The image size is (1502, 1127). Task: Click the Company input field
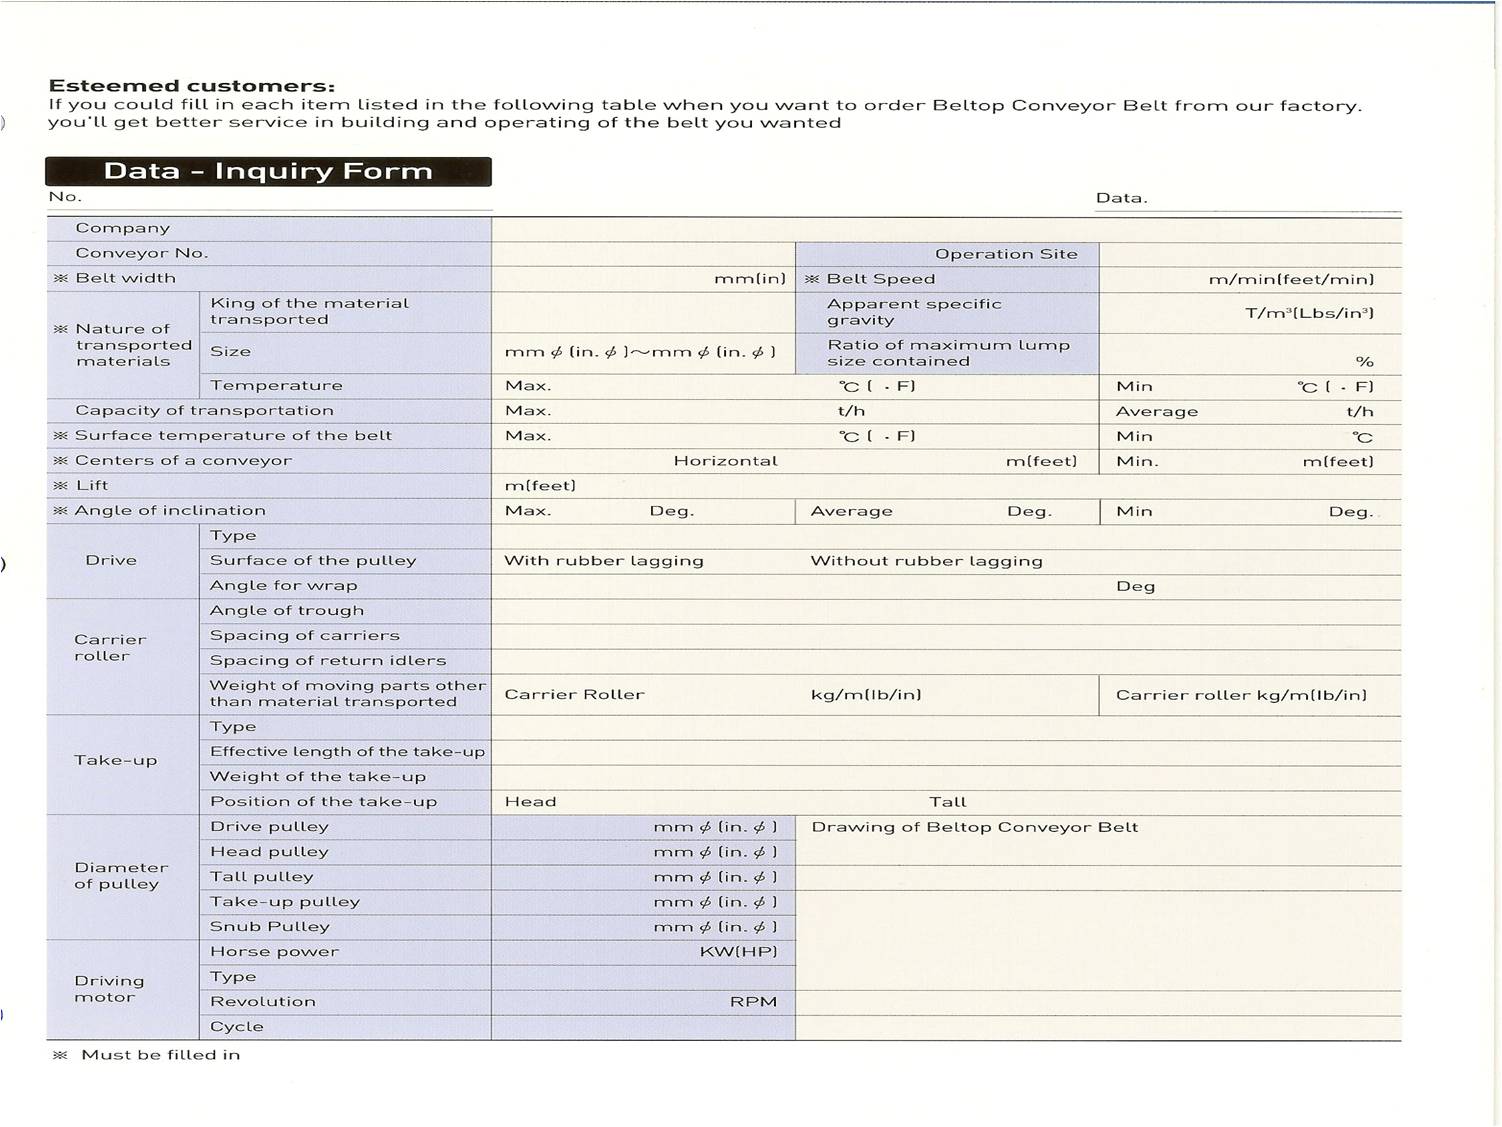pyautogui.click(x=945, y=229)
